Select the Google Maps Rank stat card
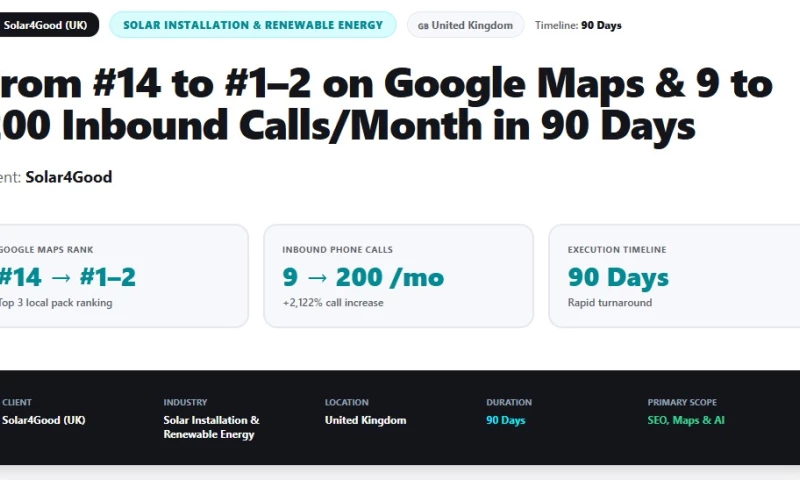Screen dimensions: 800x480 tap(123, 276)
